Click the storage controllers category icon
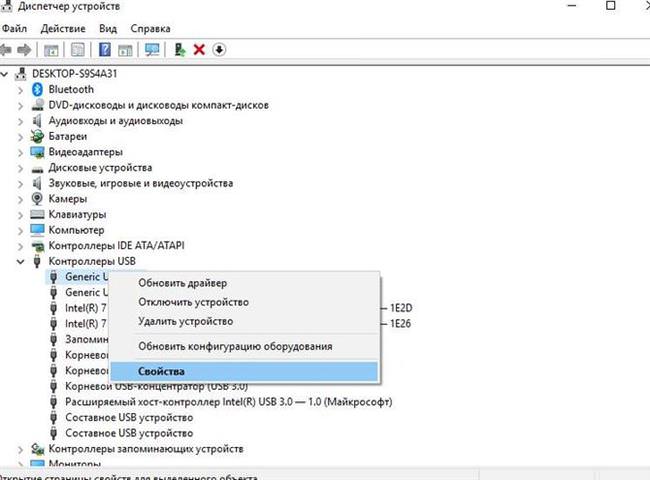The width and height of the screenshot is (650, 480). pyautogui.click(x=37, y=448)
